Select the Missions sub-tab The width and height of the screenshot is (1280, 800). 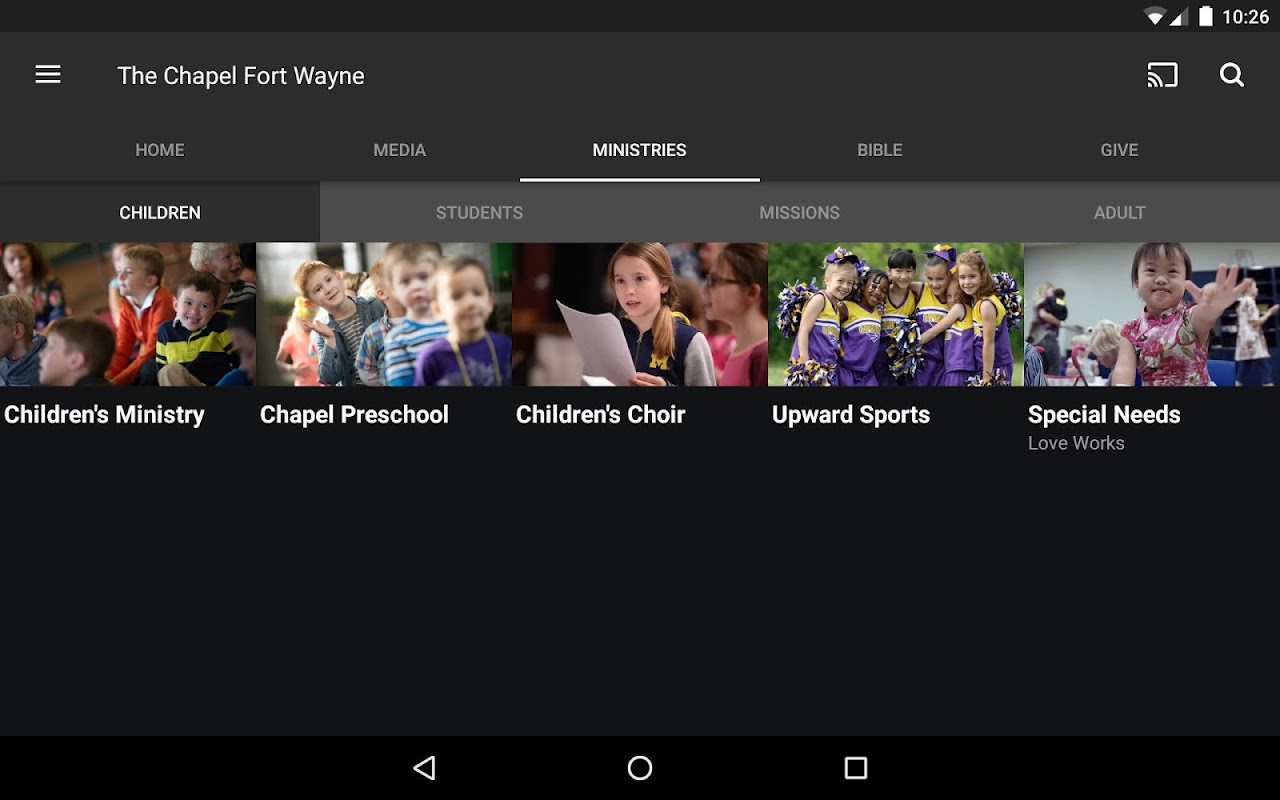click(800, 213)
